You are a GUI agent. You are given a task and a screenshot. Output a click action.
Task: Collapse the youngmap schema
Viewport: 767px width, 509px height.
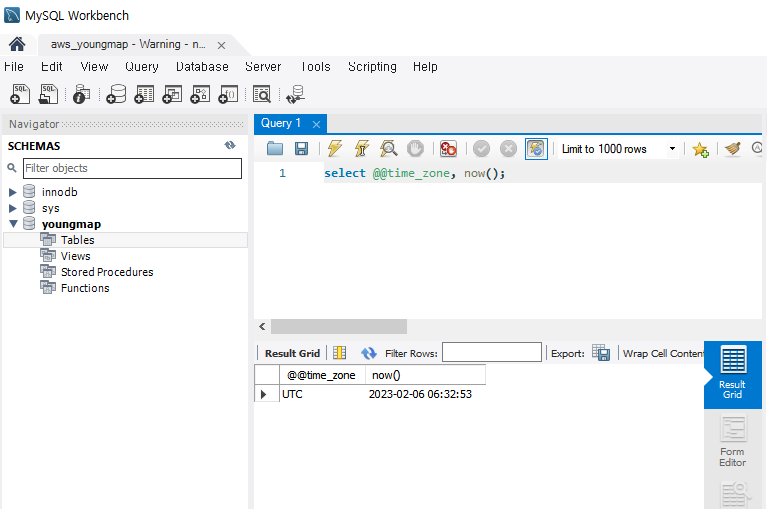pyautogui.click(x=13, y=224)
